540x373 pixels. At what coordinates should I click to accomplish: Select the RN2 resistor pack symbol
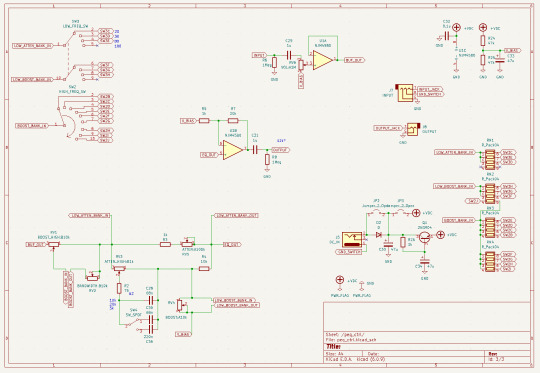[x=490, y=194]
